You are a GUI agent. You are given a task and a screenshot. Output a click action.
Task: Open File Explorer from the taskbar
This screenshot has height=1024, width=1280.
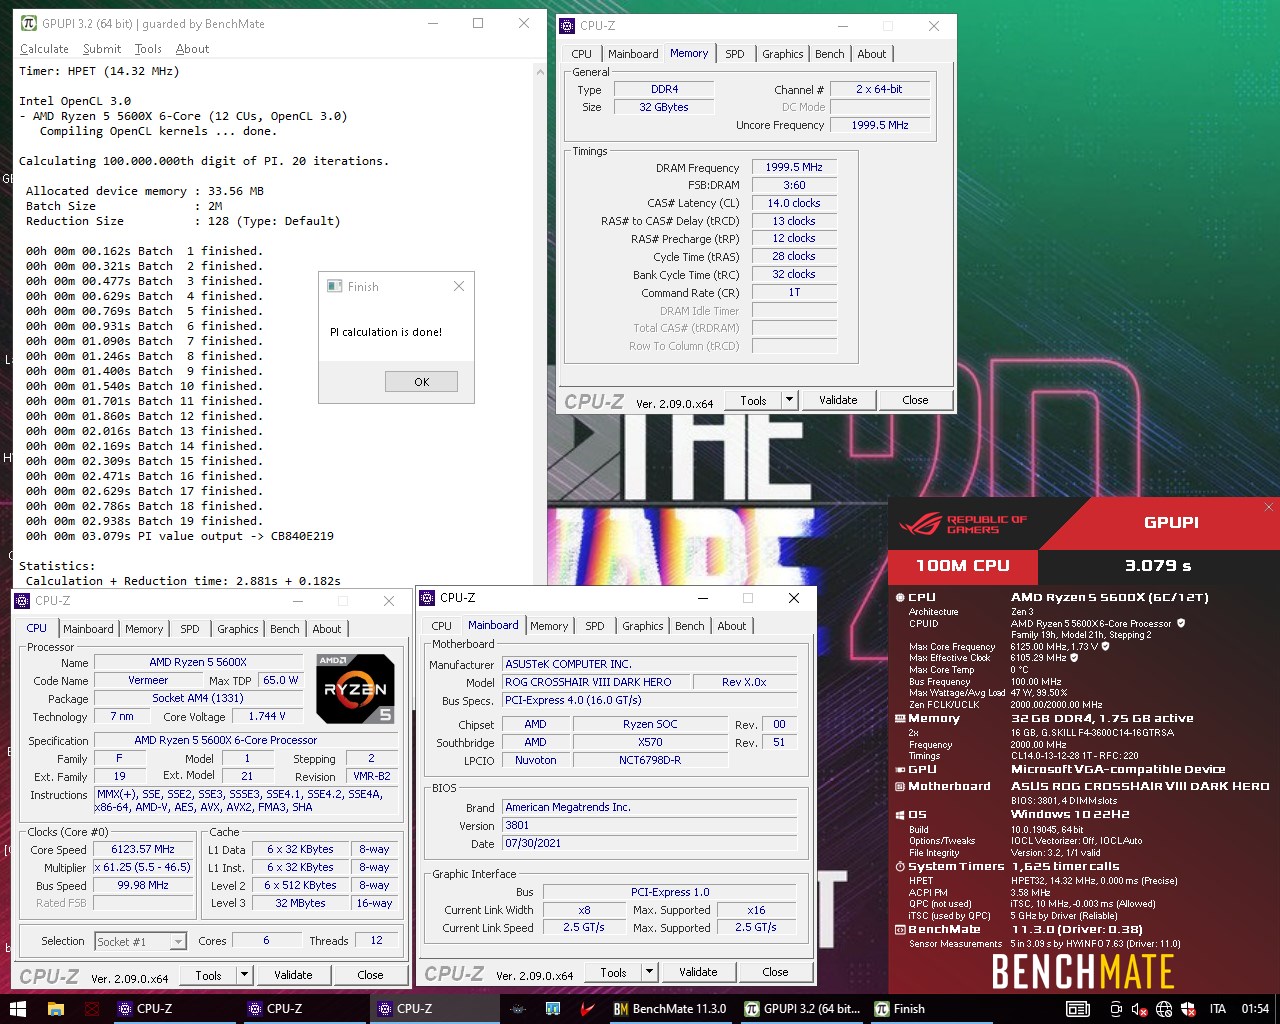(x=55, y=1008)
